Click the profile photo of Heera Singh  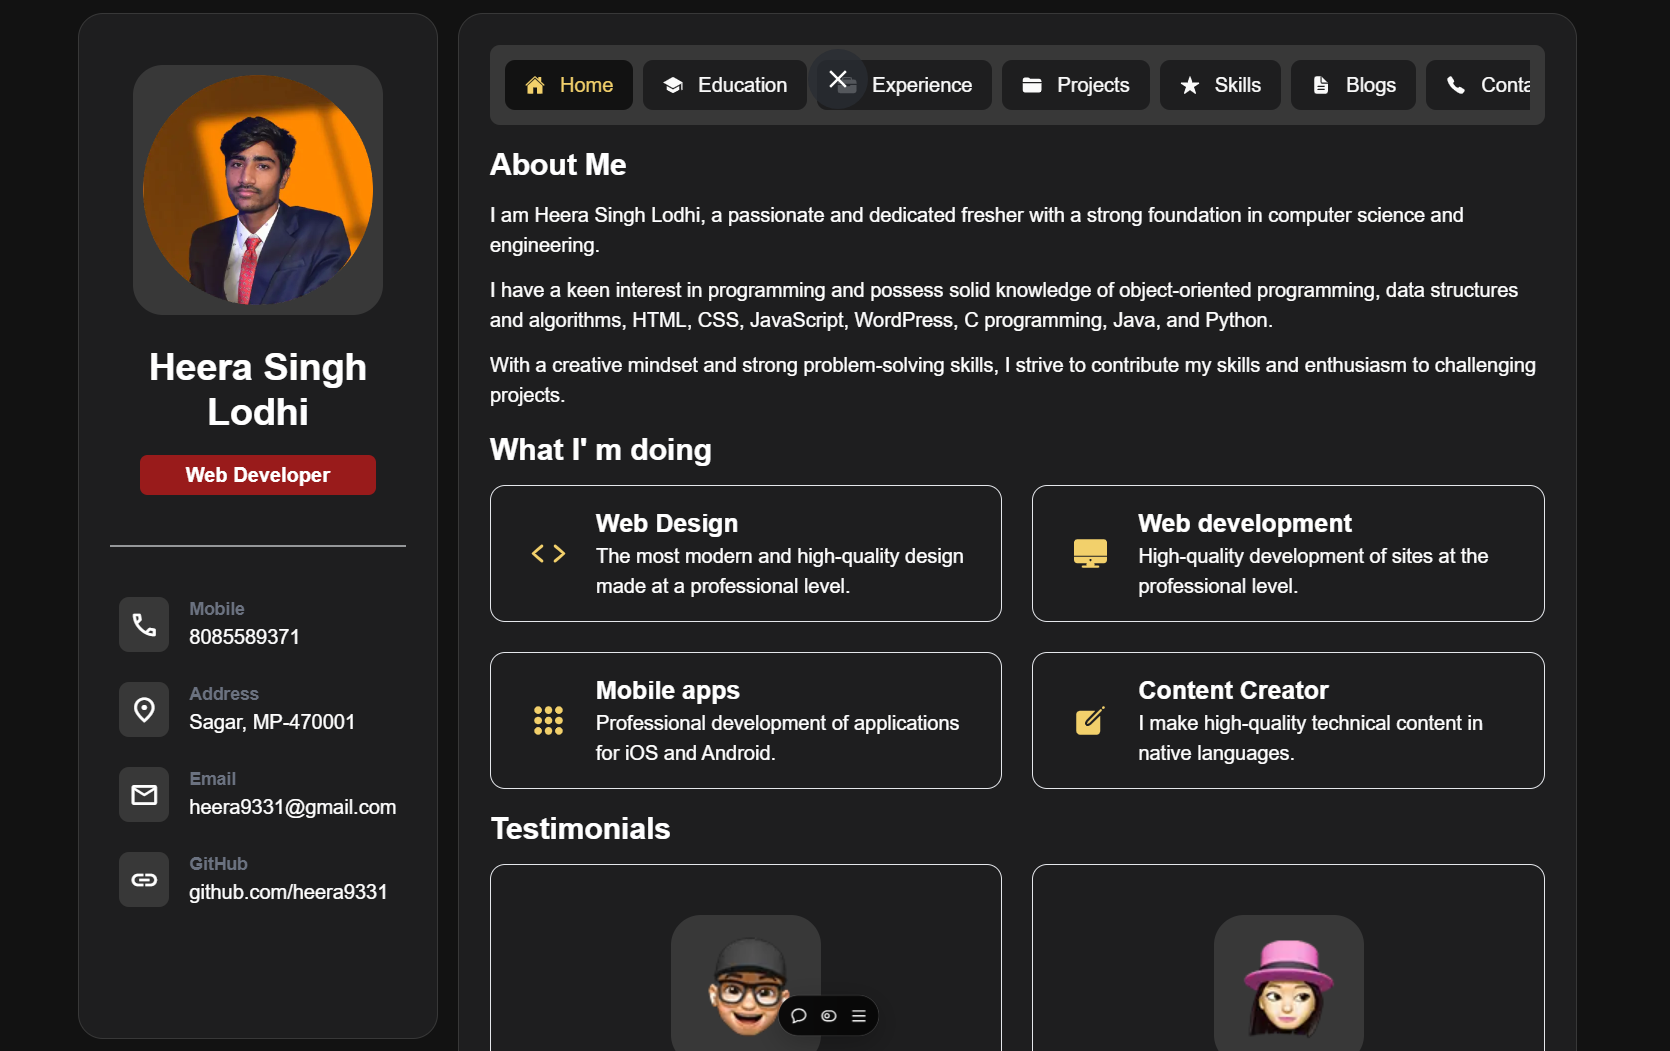pos(258,190)
